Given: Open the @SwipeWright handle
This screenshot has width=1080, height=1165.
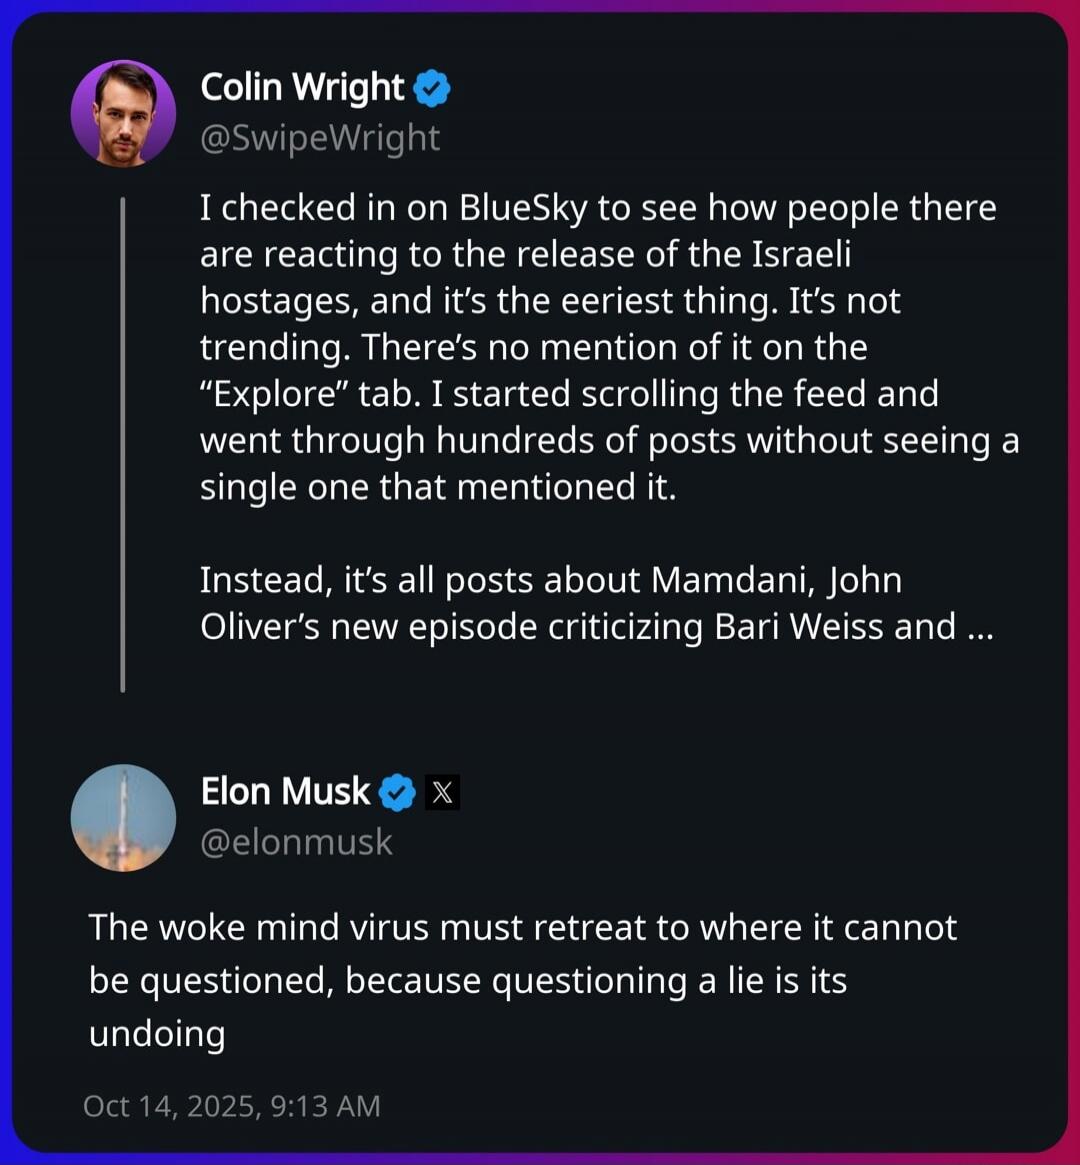Looking at the screenshot, I should tap(320, 138).
